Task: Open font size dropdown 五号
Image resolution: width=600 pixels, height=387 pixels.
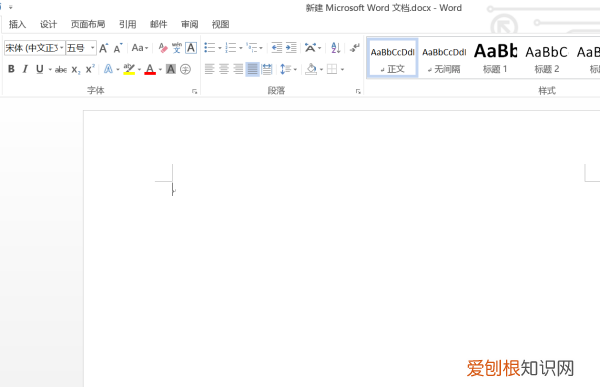Action: pyautogui.click(x=81, y=48)
